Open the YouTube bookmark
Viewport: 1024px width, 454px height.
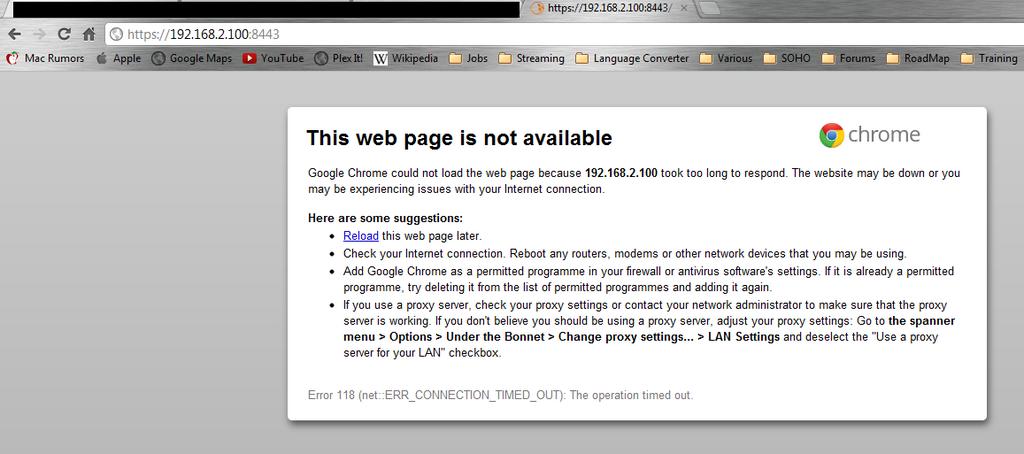[273, 58]
